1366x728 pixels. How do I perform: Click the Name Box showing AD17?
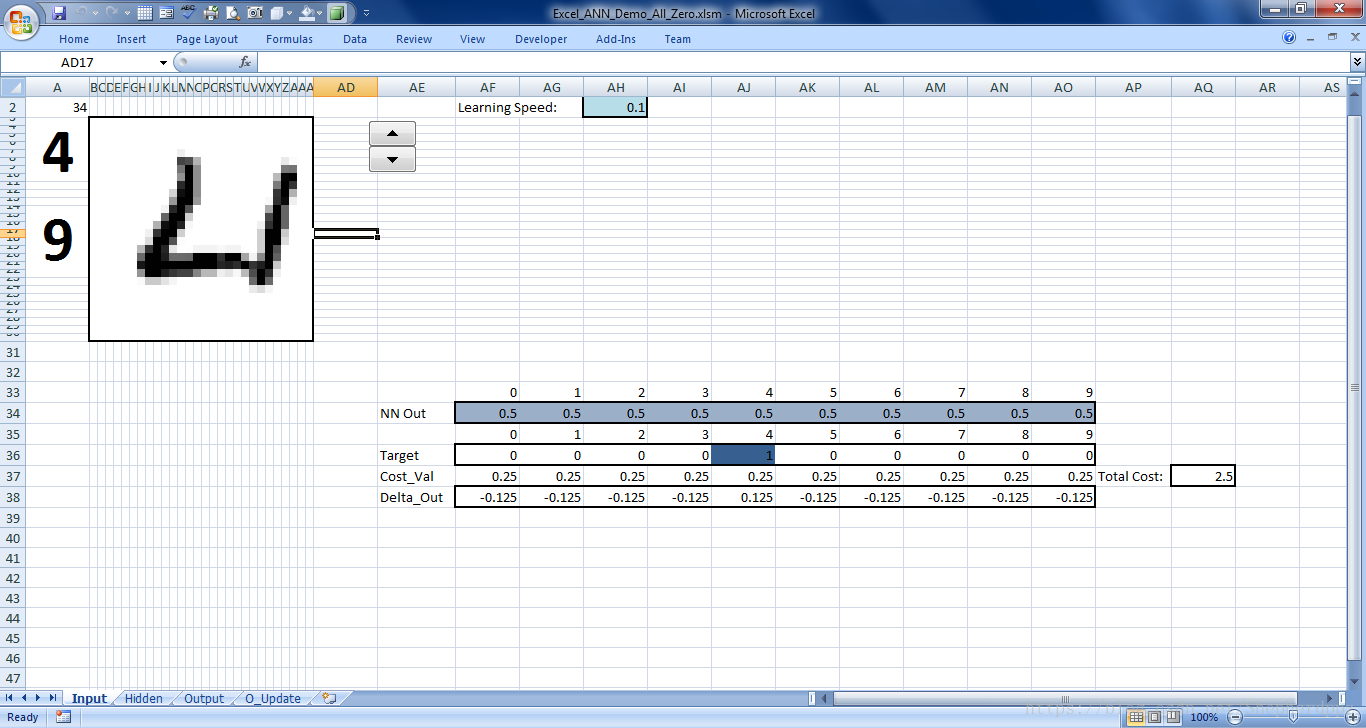coord(77,62)
